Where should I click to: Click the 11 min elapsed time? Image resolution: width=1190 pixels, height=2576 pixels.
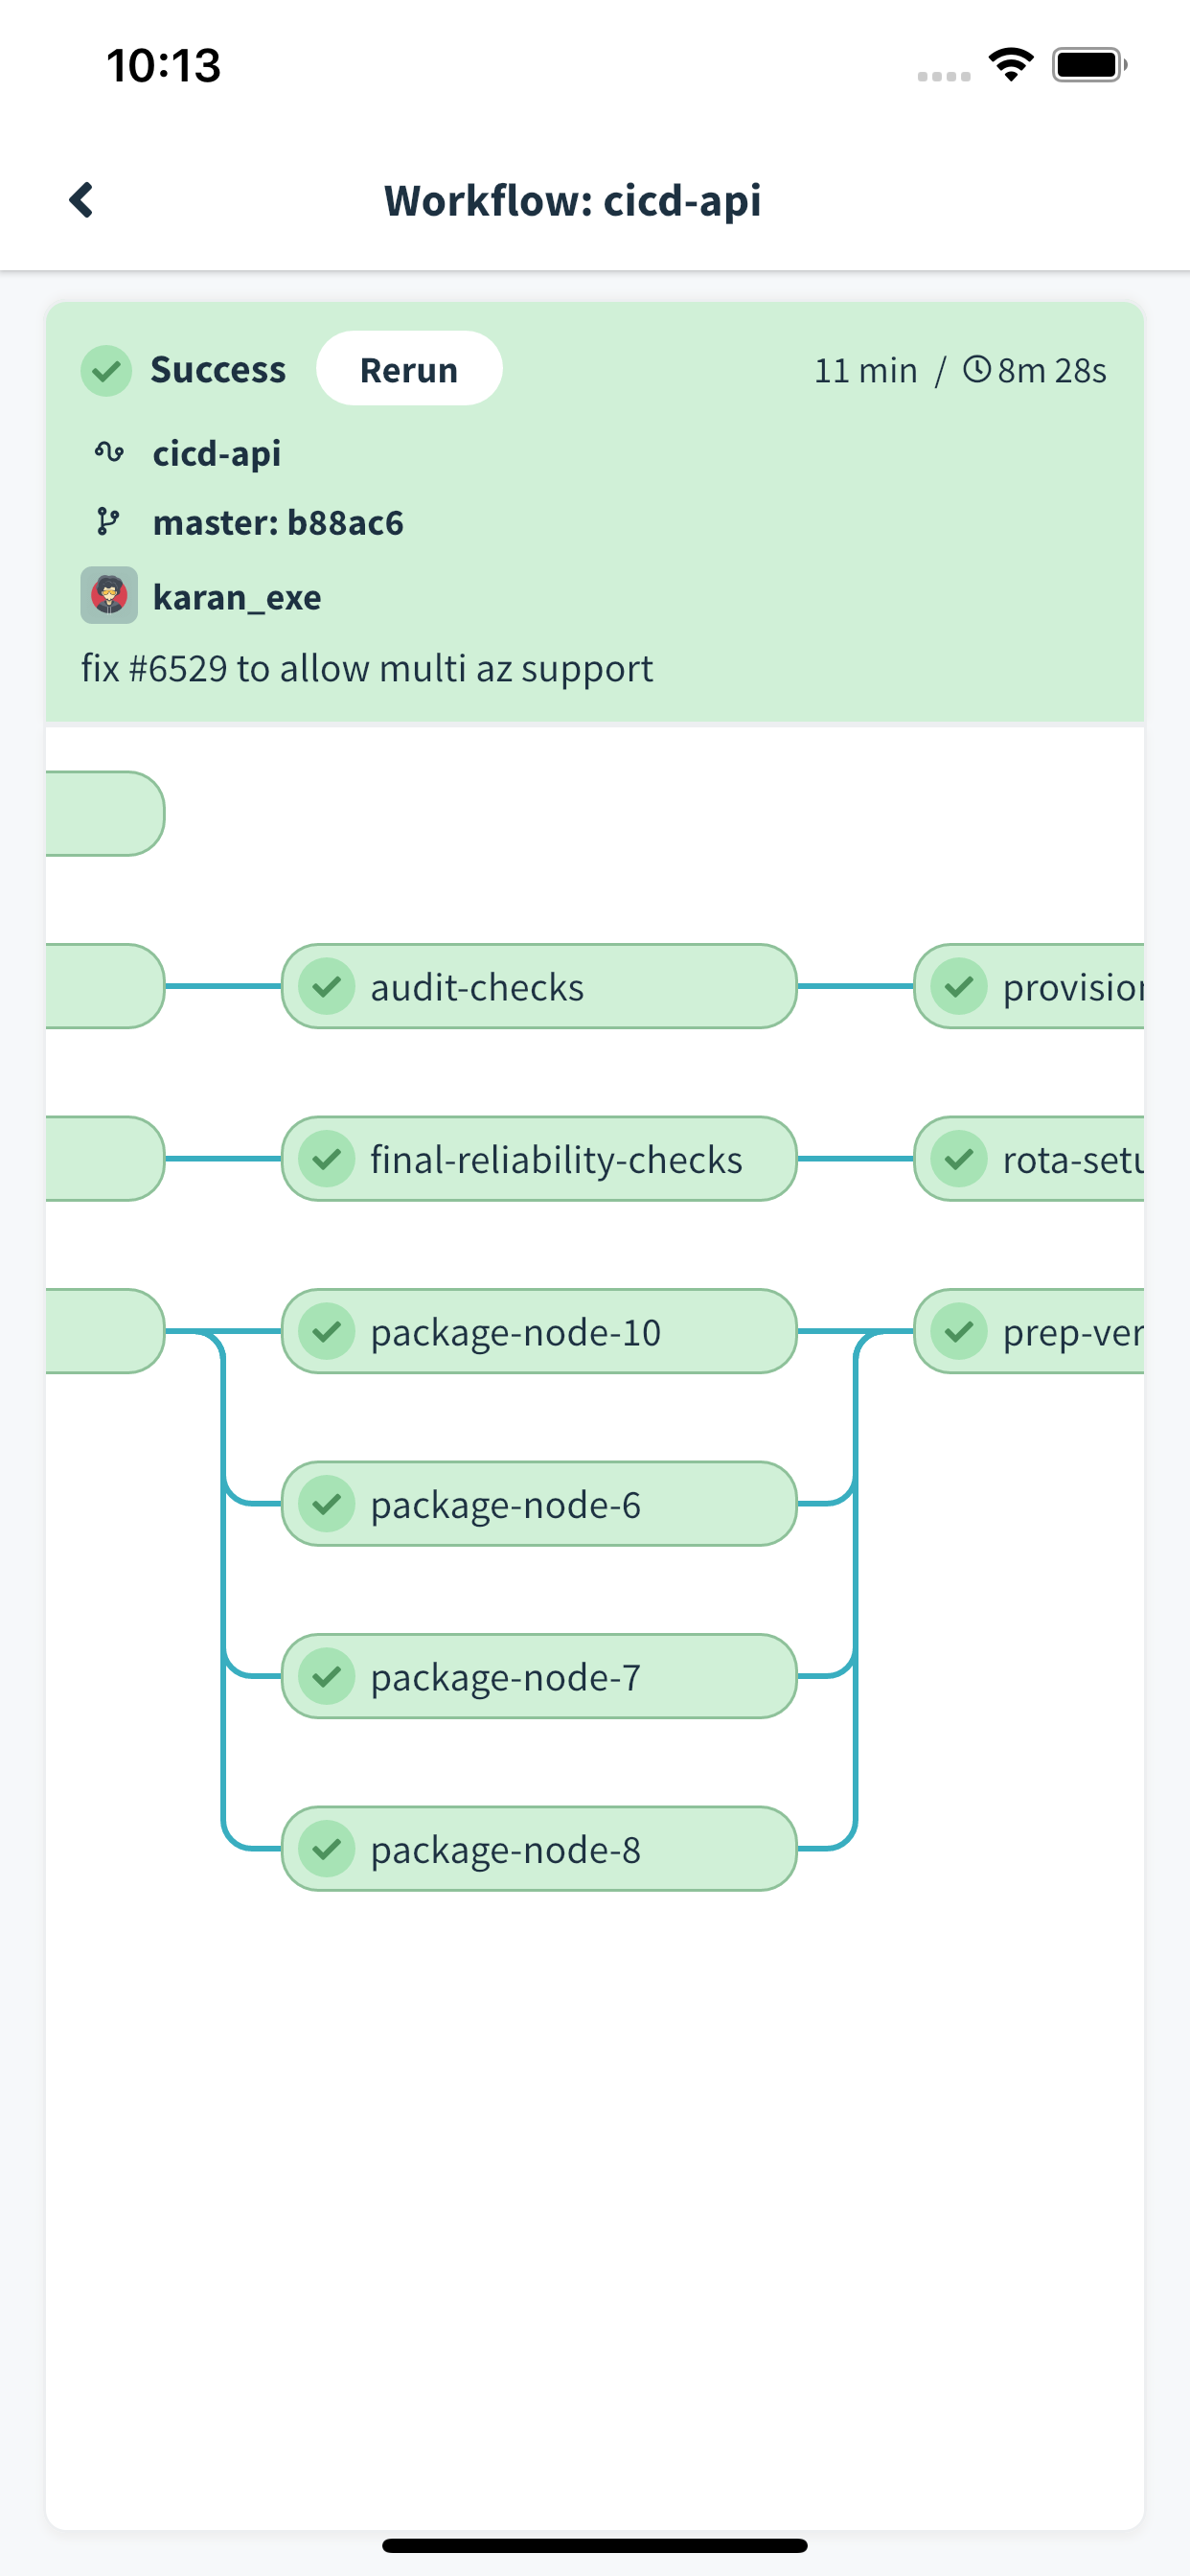(x=866, y=371)
